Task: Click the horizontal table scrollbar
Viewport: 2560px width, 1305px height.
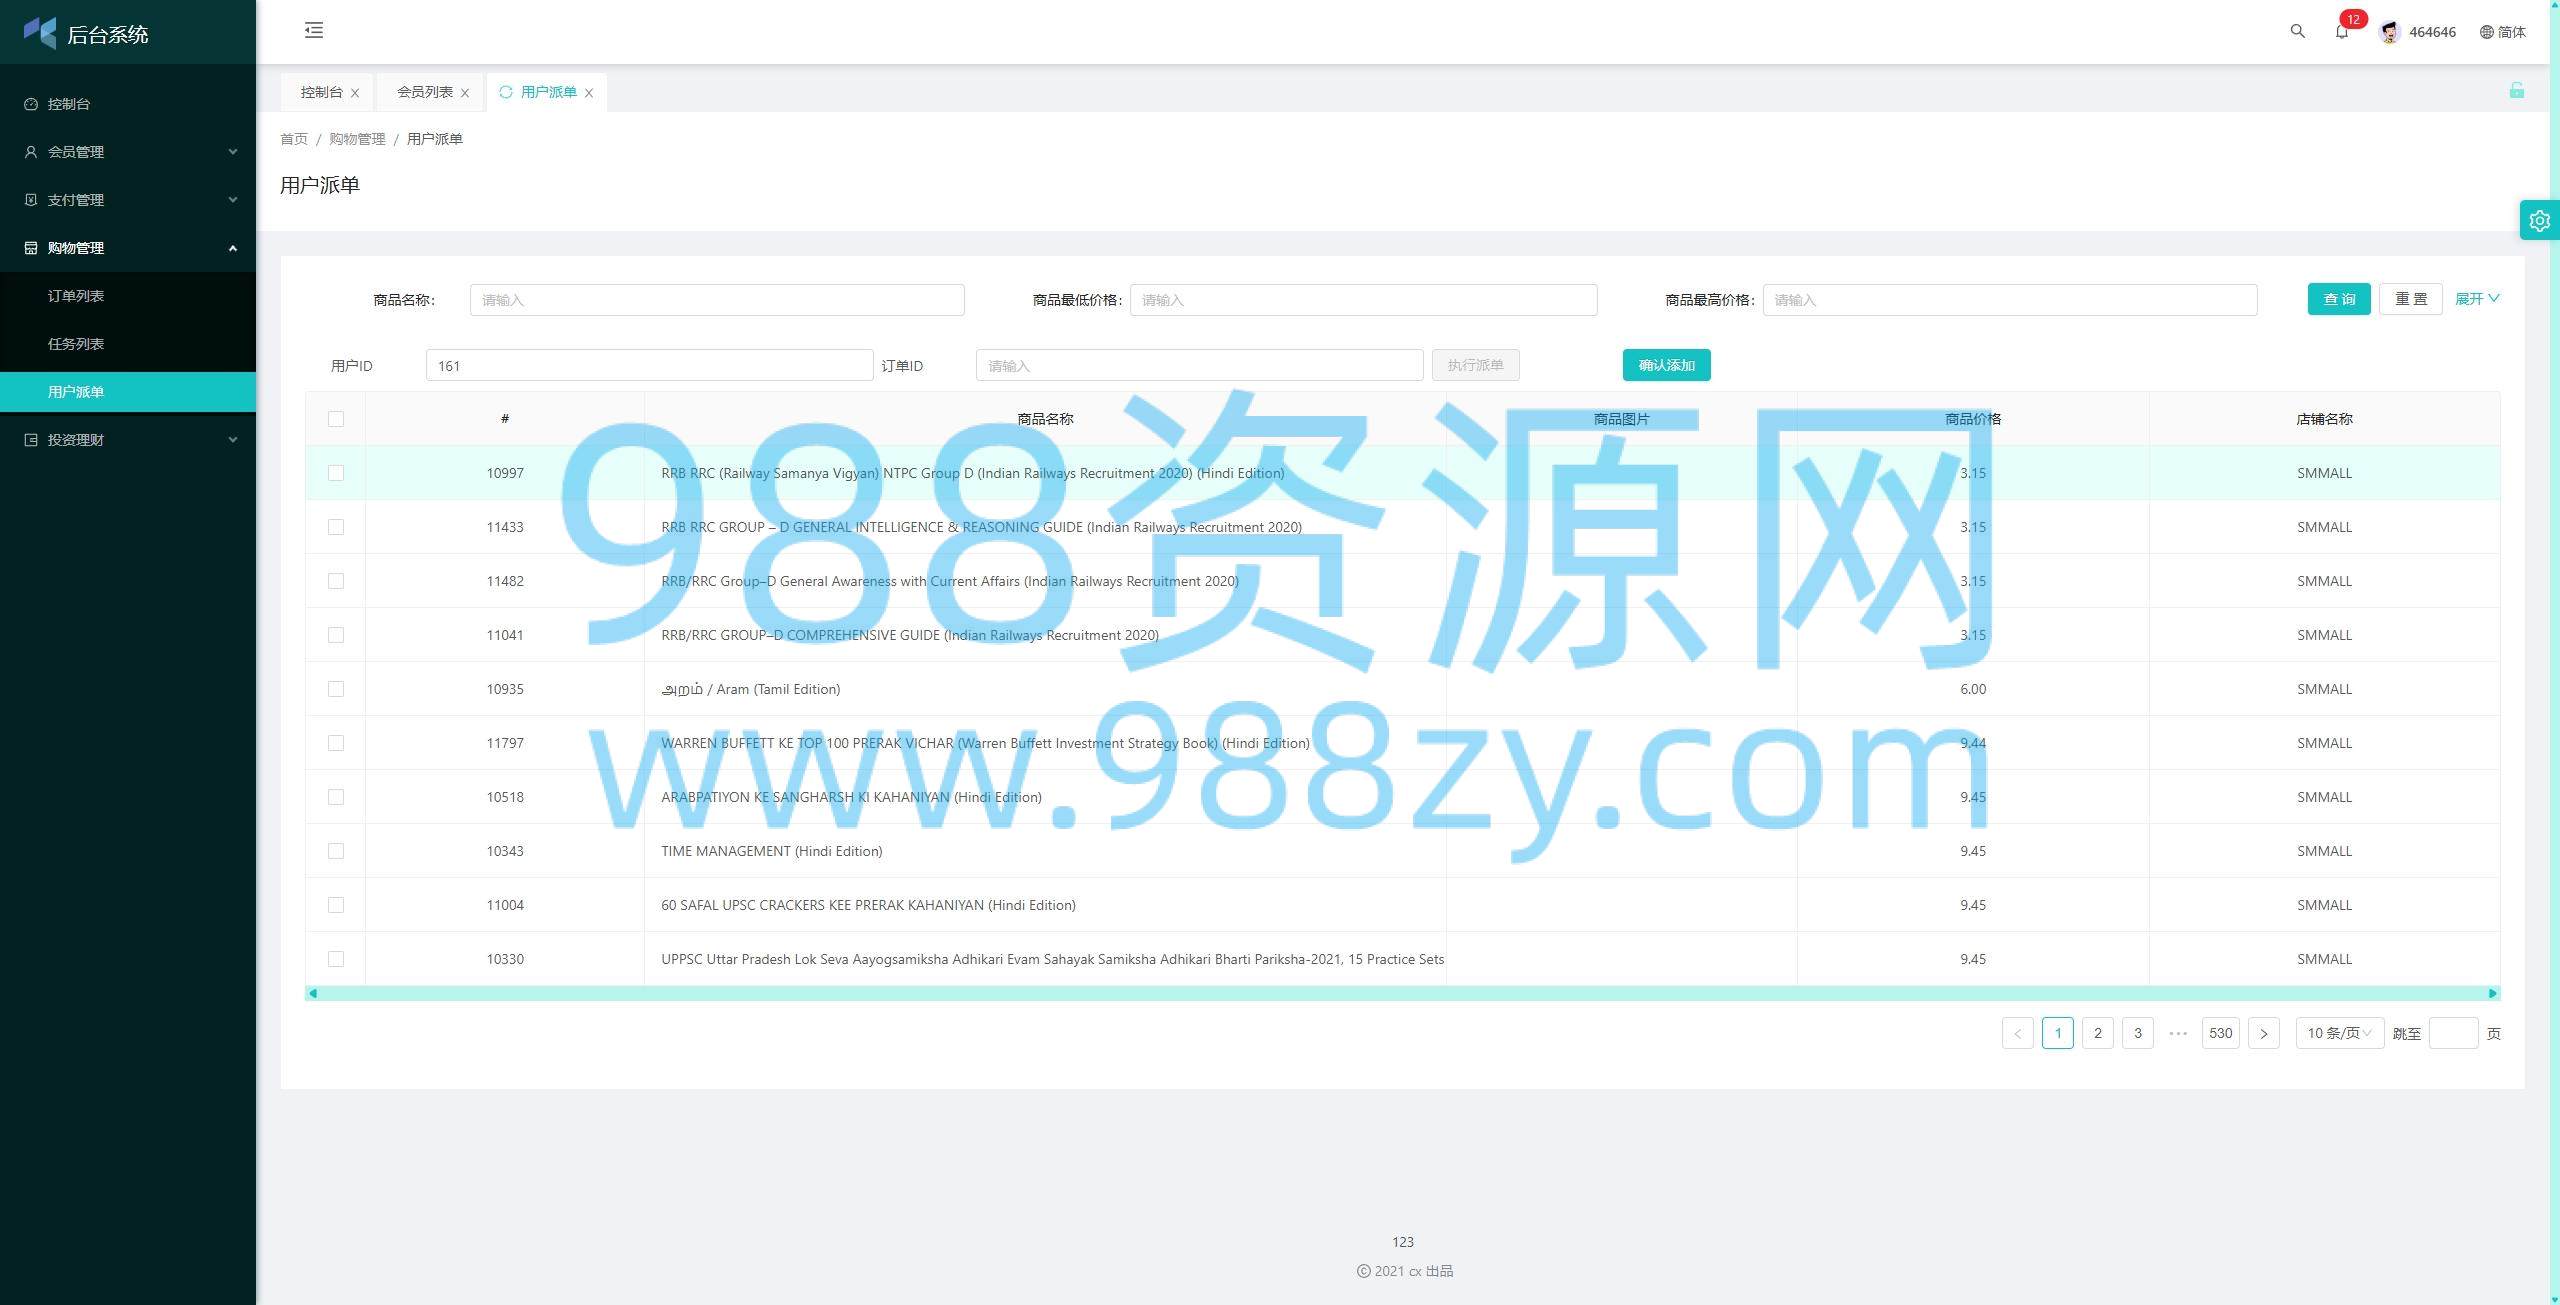Action: [1400, 993]
